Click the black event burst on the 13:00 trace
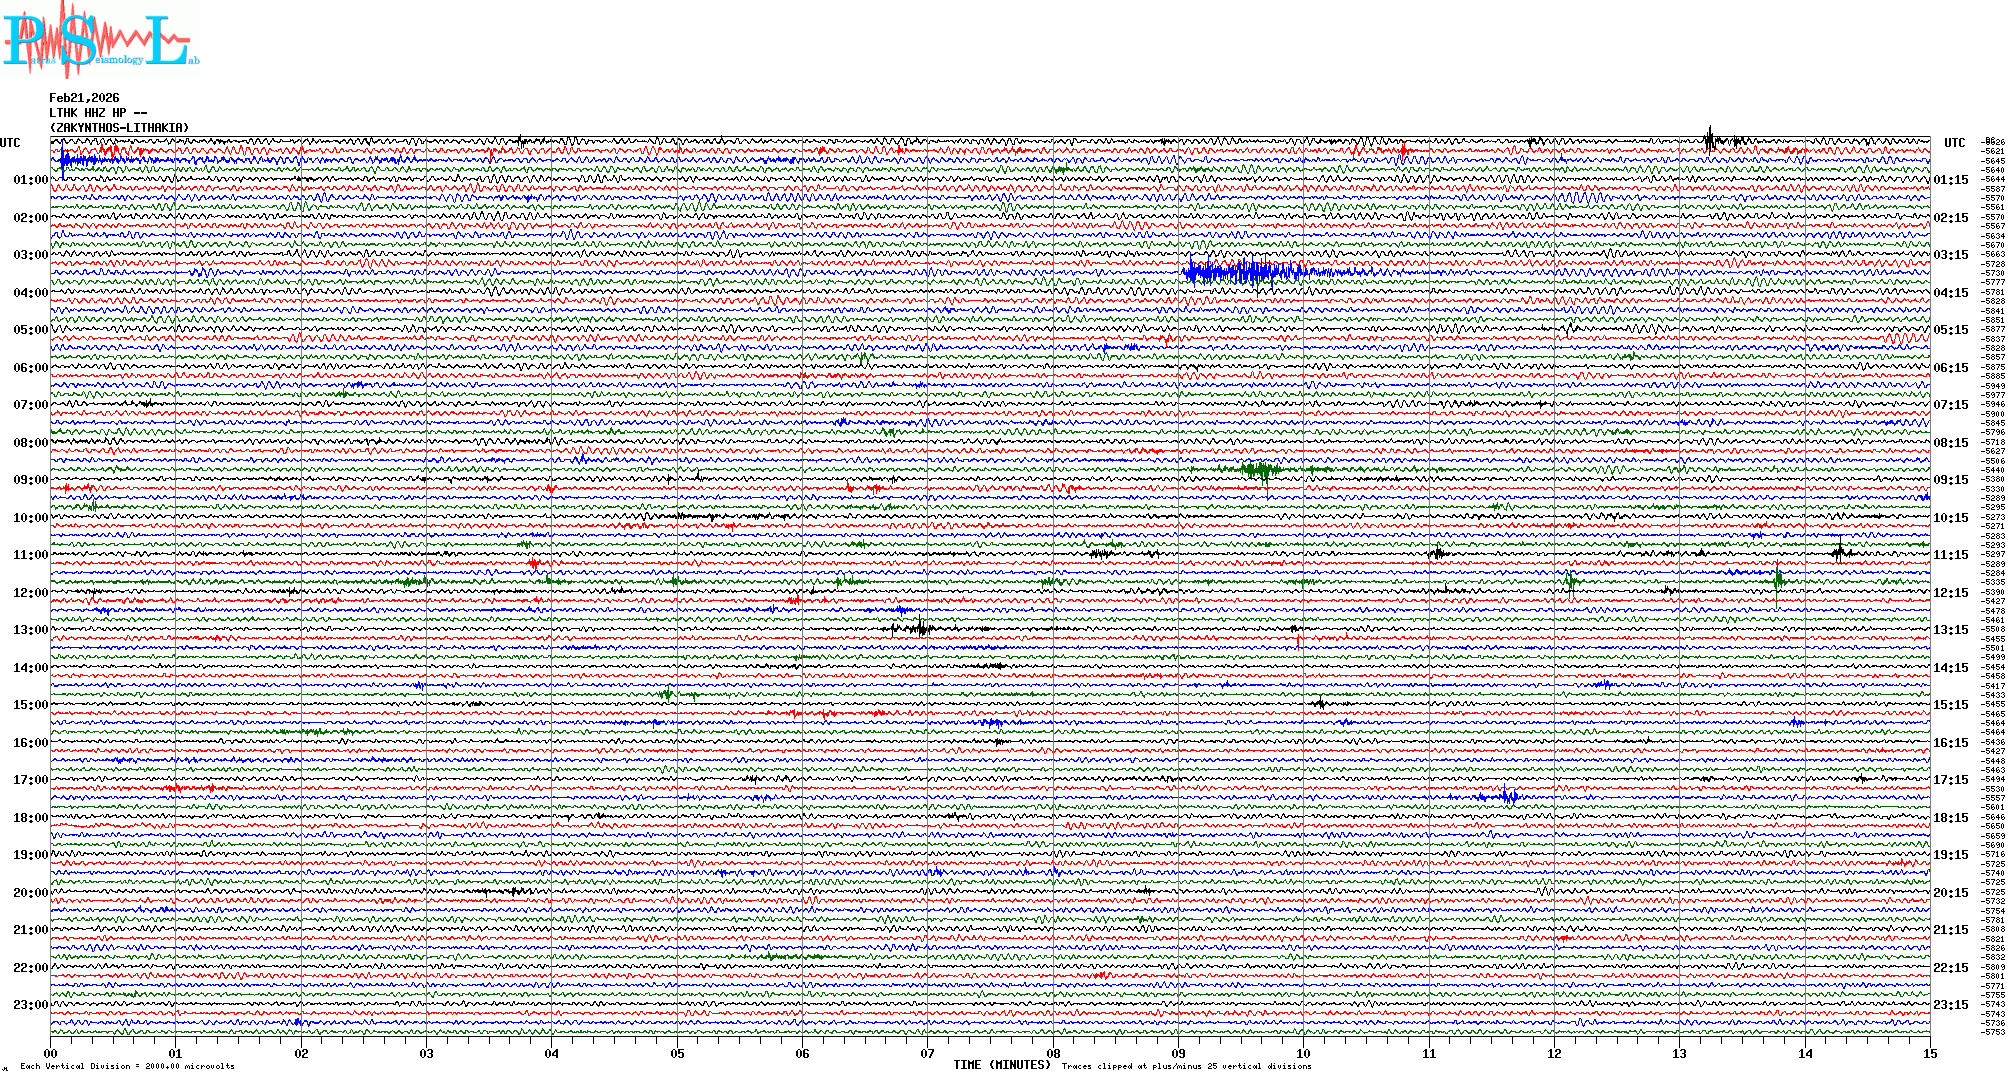2010x1080 pixels. coord(920,629)
